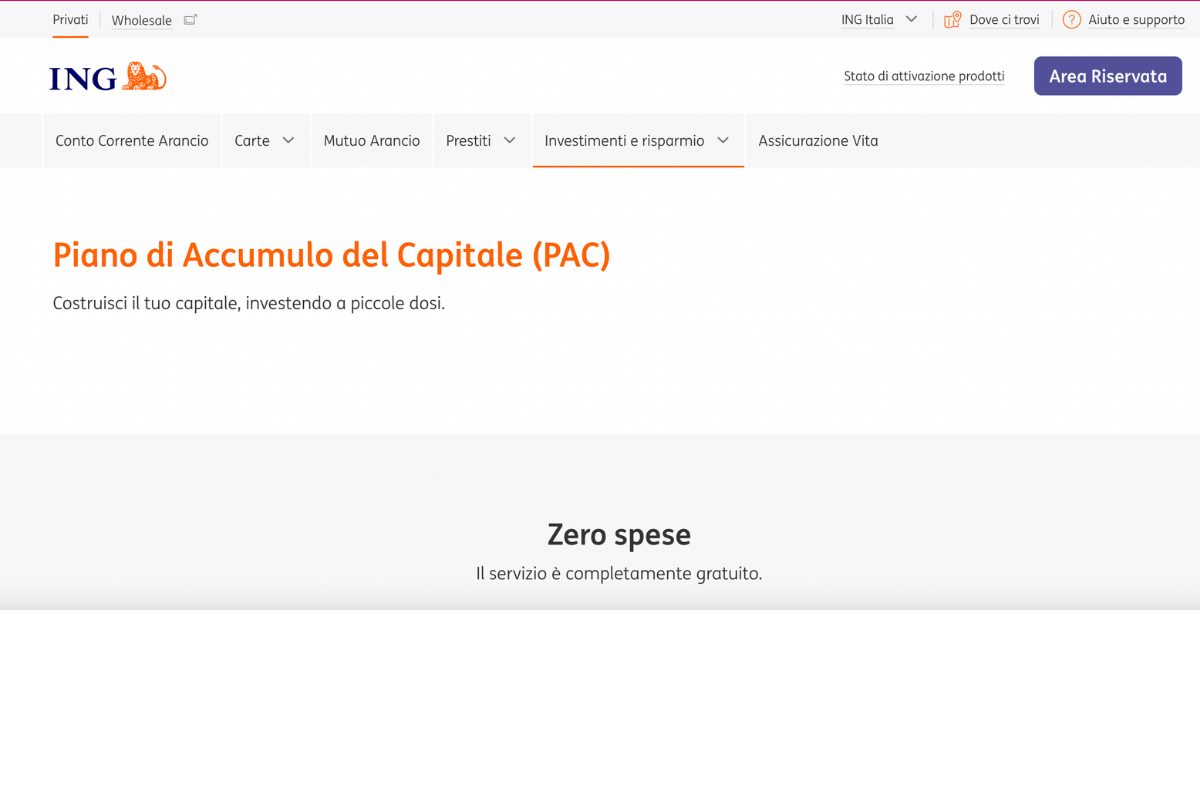Click the ING wordmark text logo
The image size is (1200, 800).
coord(83,78)
